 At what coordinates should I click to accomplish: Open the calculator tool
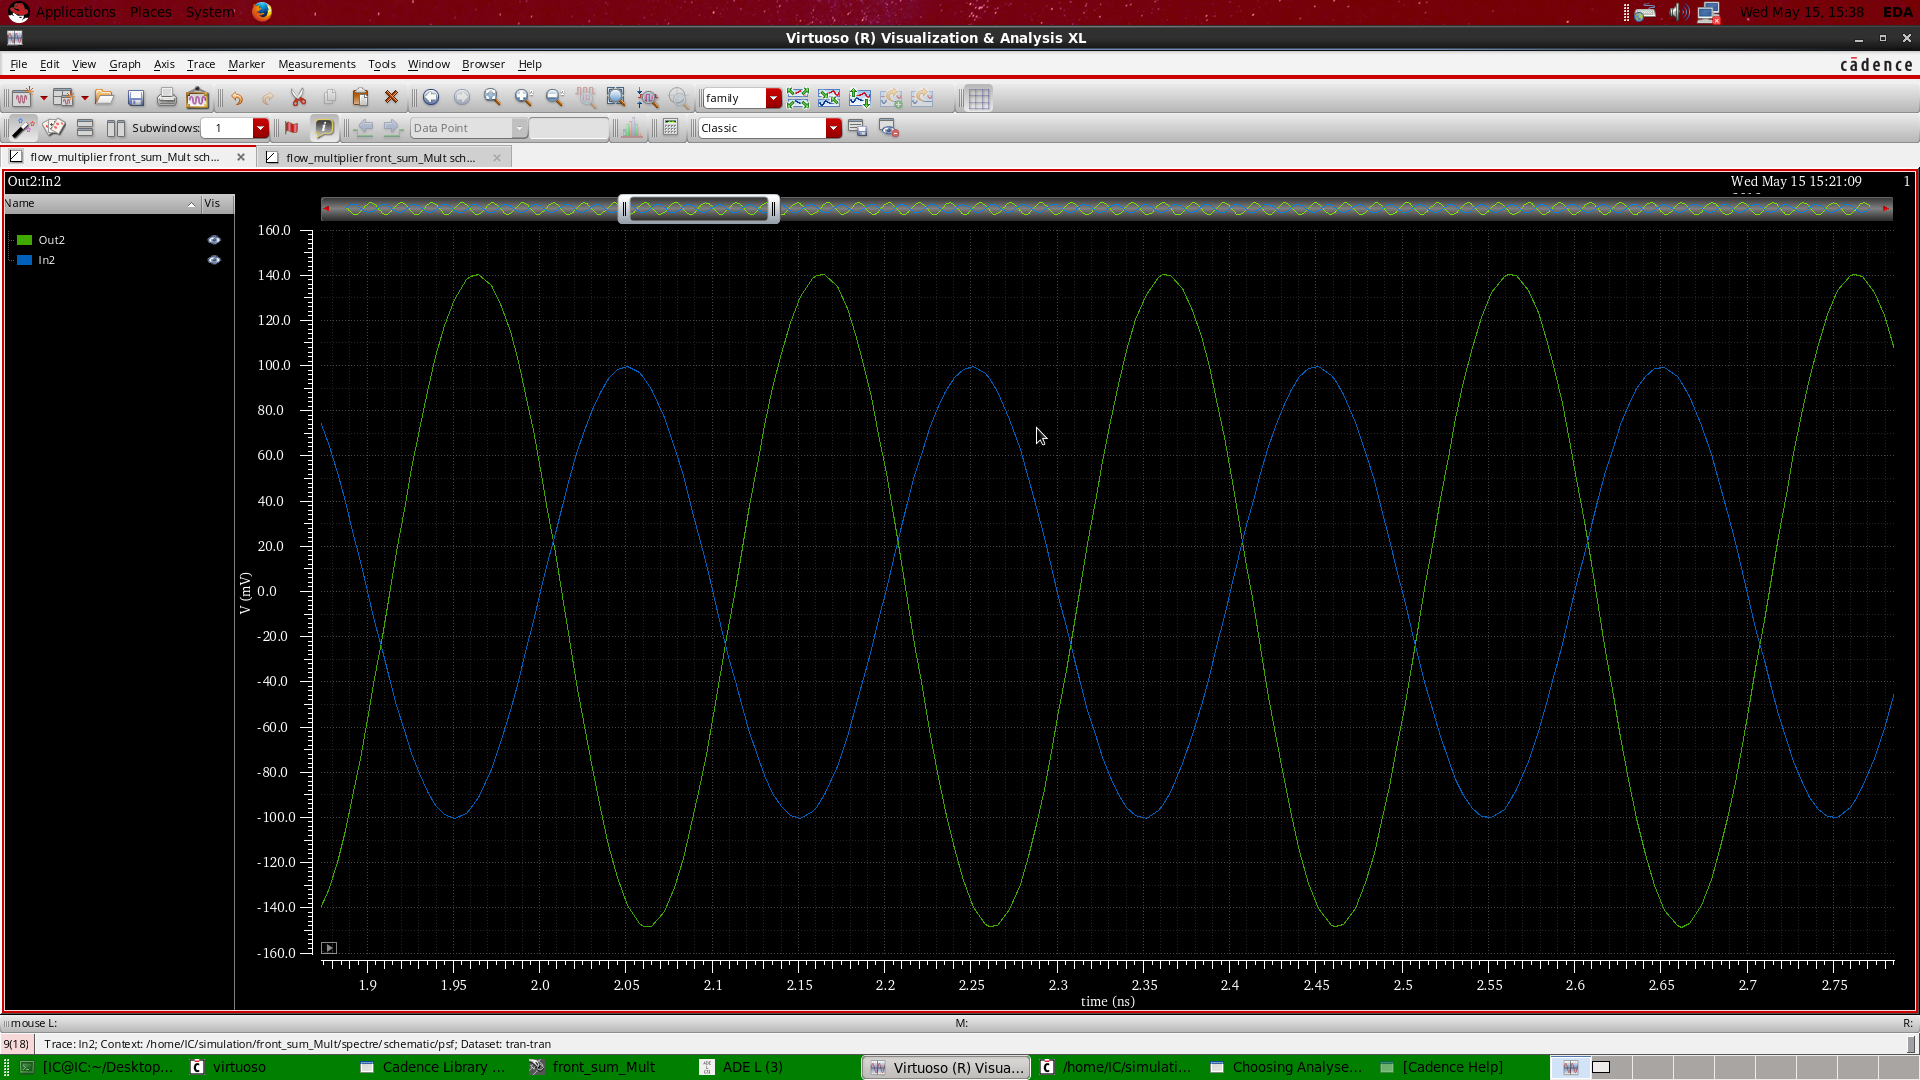click(671, 128)
